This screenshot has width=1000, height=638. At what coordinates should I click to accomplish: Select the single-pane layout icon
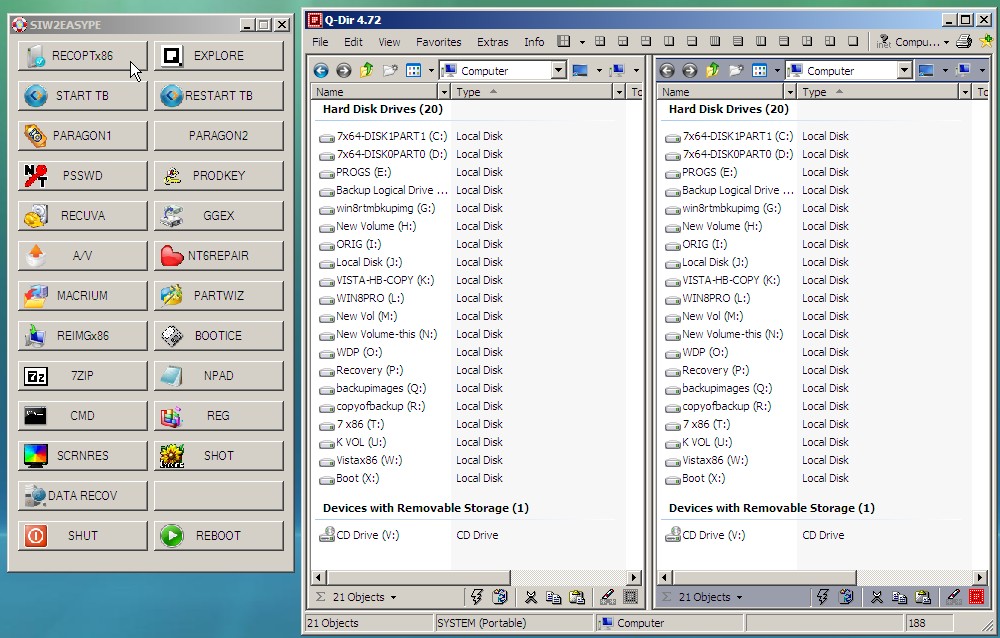853,41
